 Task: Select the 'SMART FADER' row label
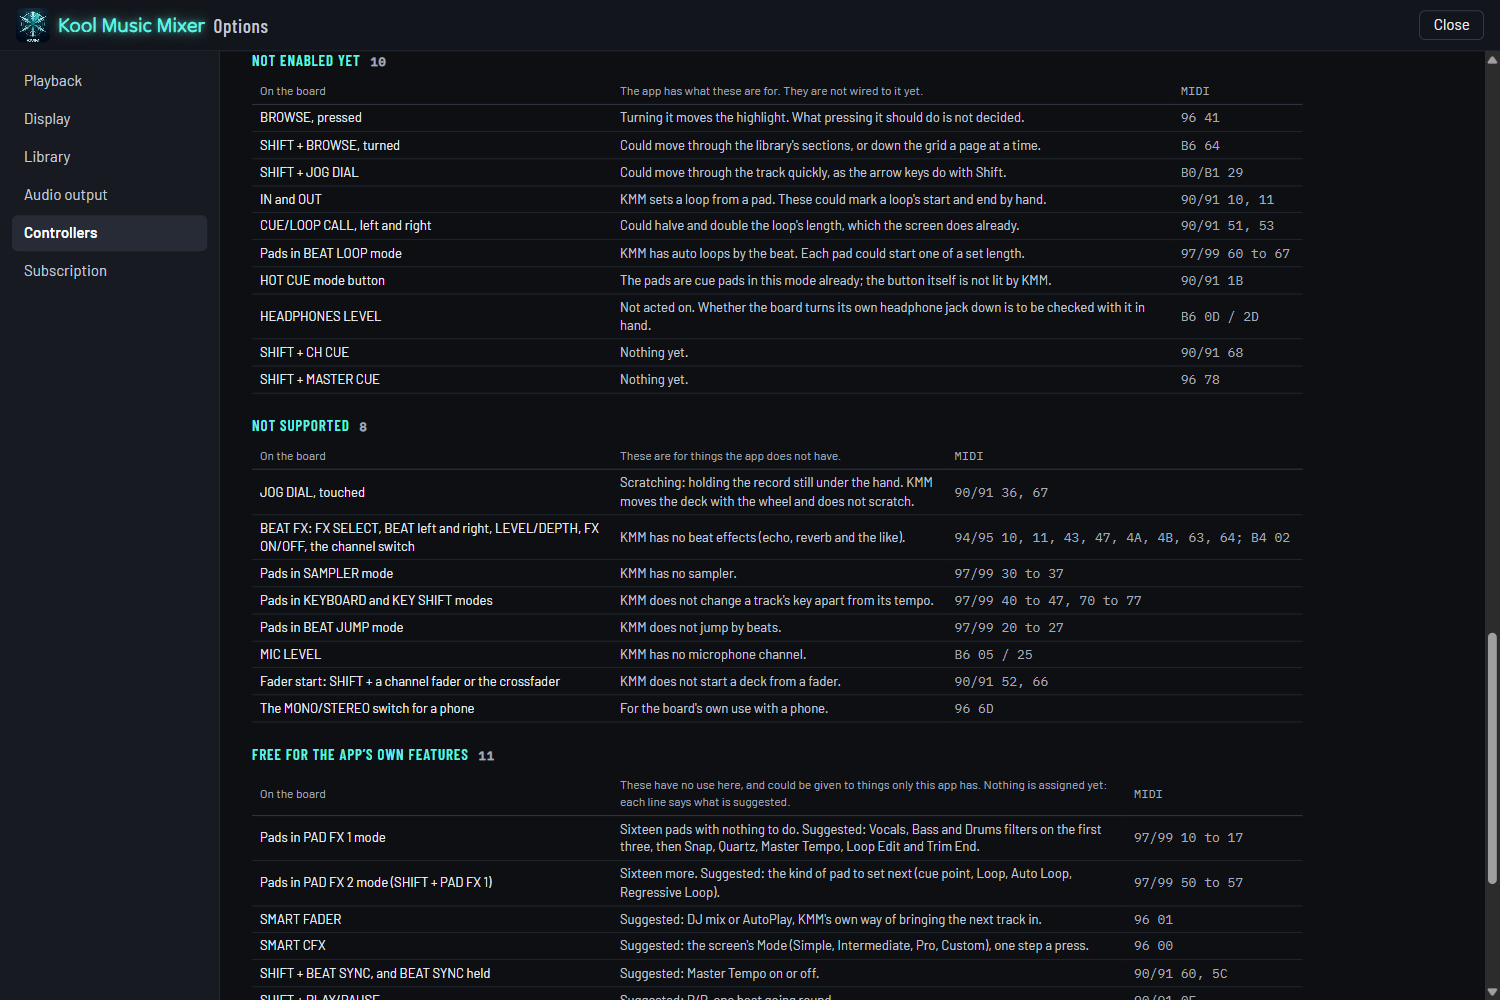click(x=301, y=920)
